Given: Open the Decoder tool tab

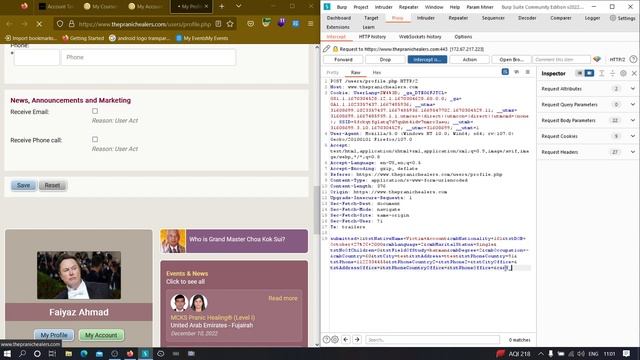Looking at the screenshot, I should point(527,18).
